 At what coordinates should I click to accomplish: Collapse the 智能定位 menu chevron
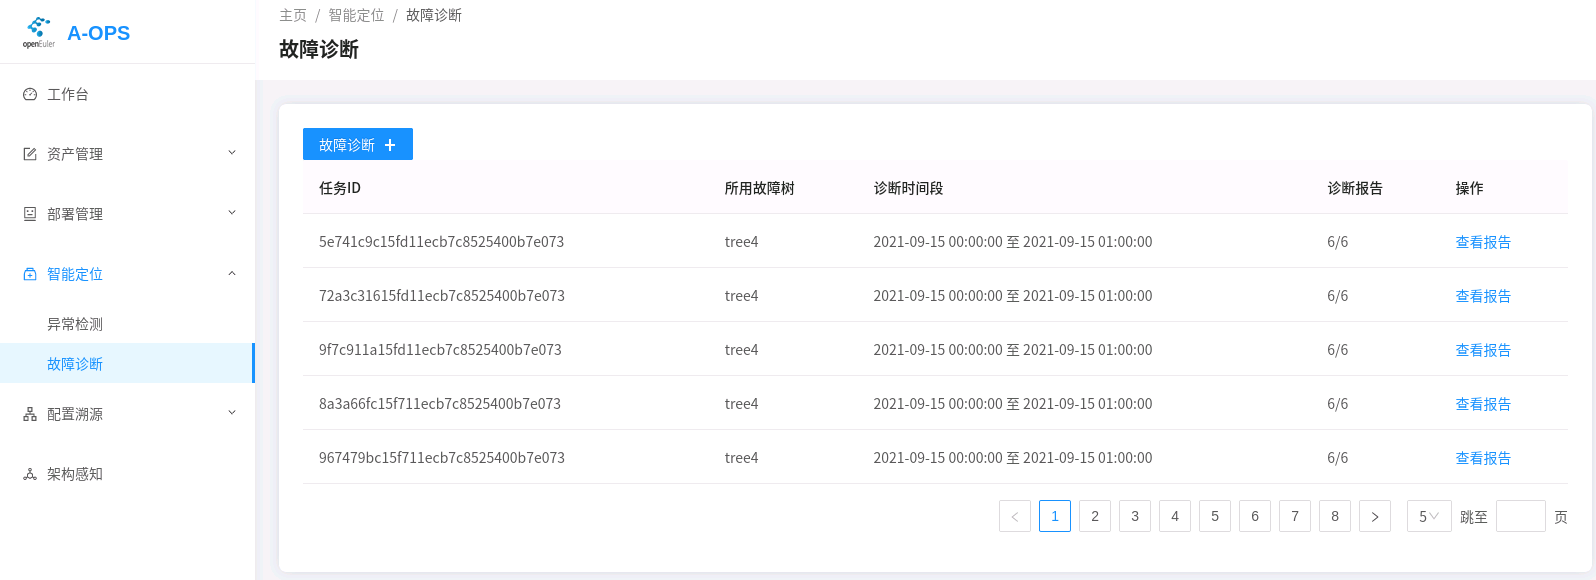click(232, 273)
